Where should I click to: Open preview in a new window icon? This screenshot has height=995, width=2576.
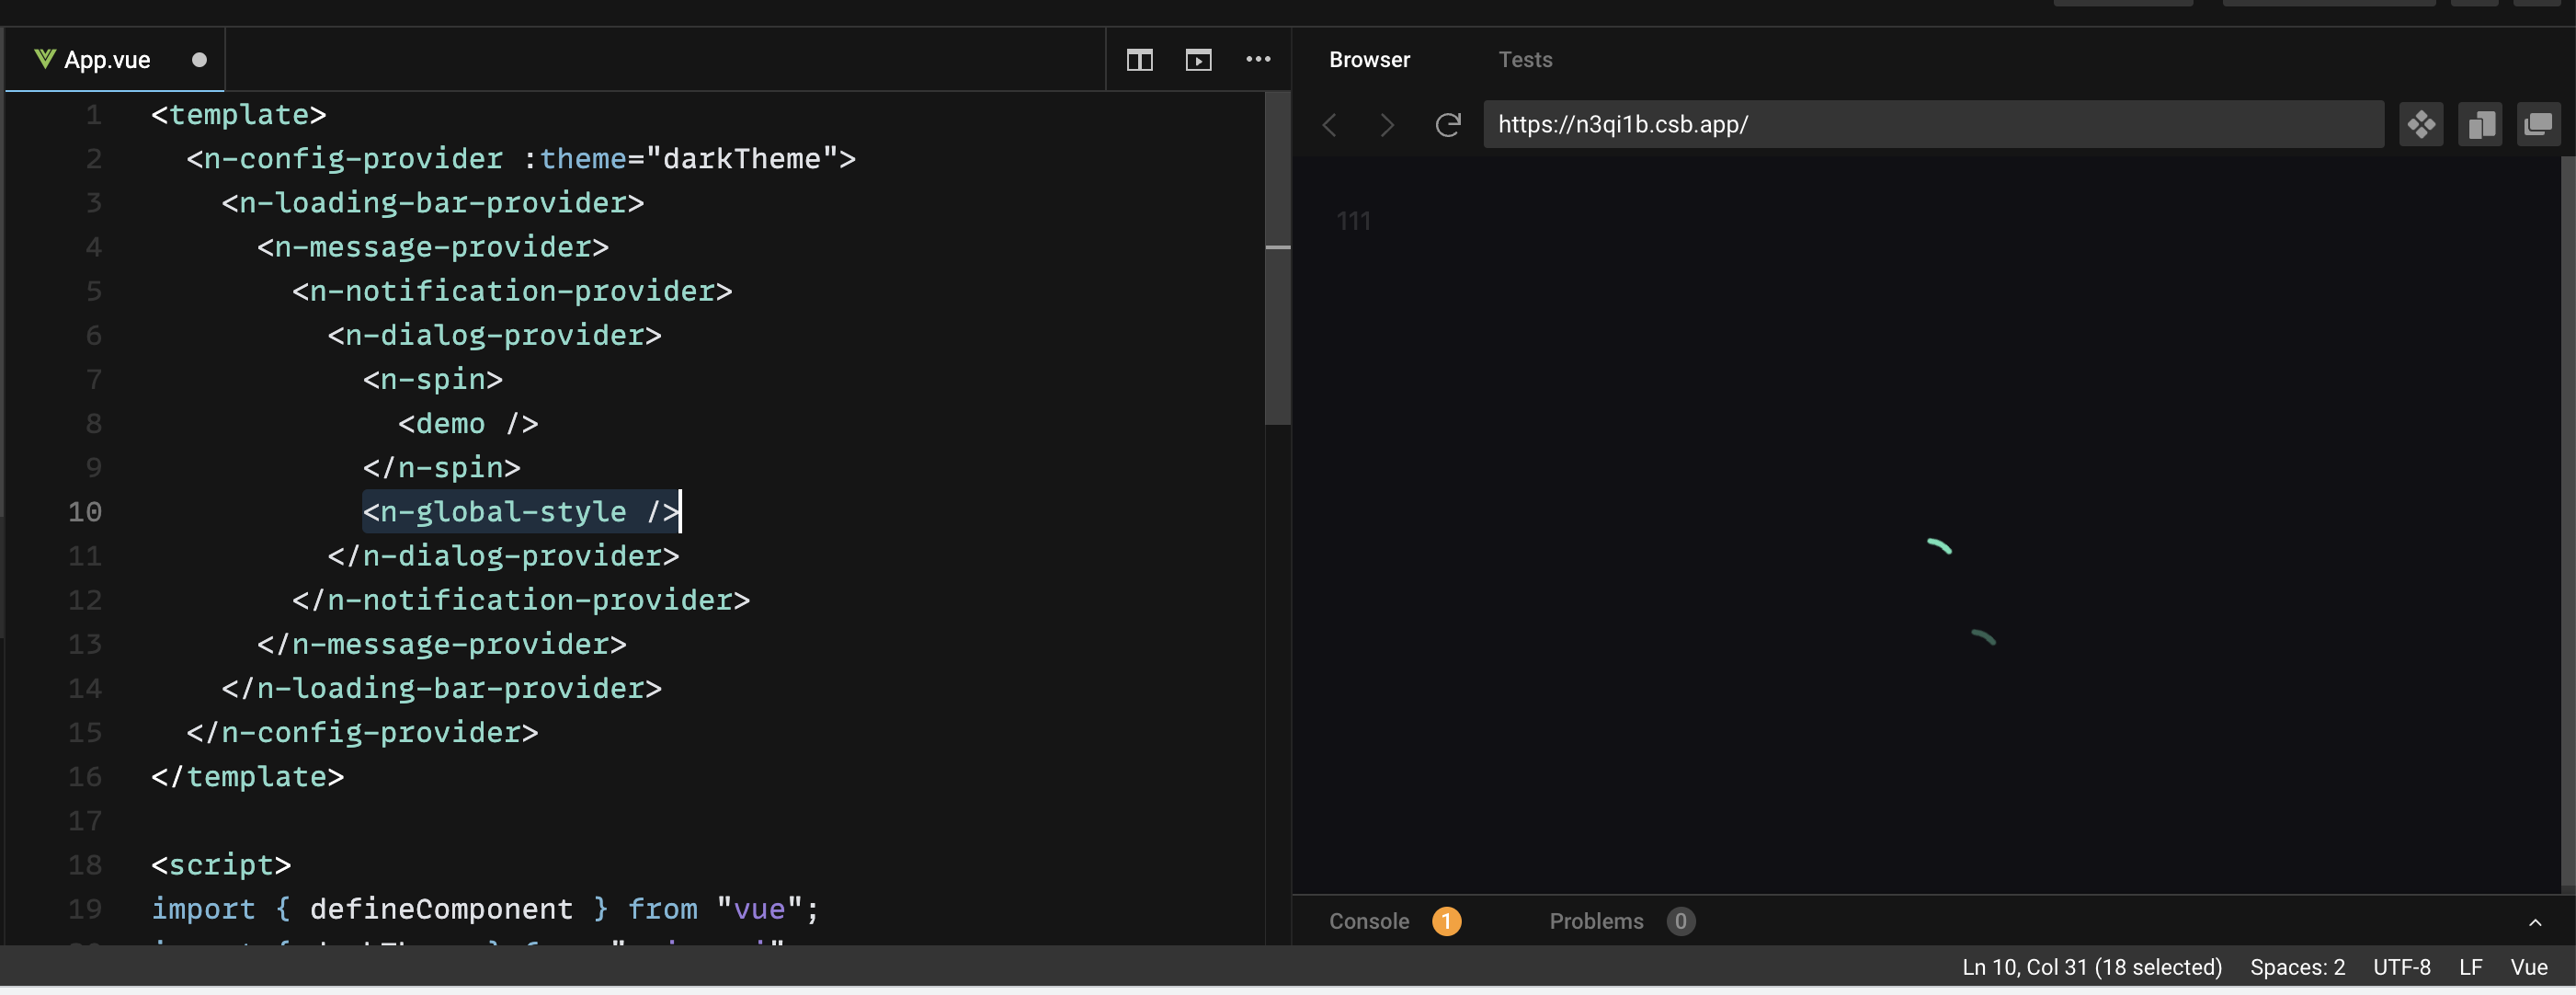pos(2480,124)
